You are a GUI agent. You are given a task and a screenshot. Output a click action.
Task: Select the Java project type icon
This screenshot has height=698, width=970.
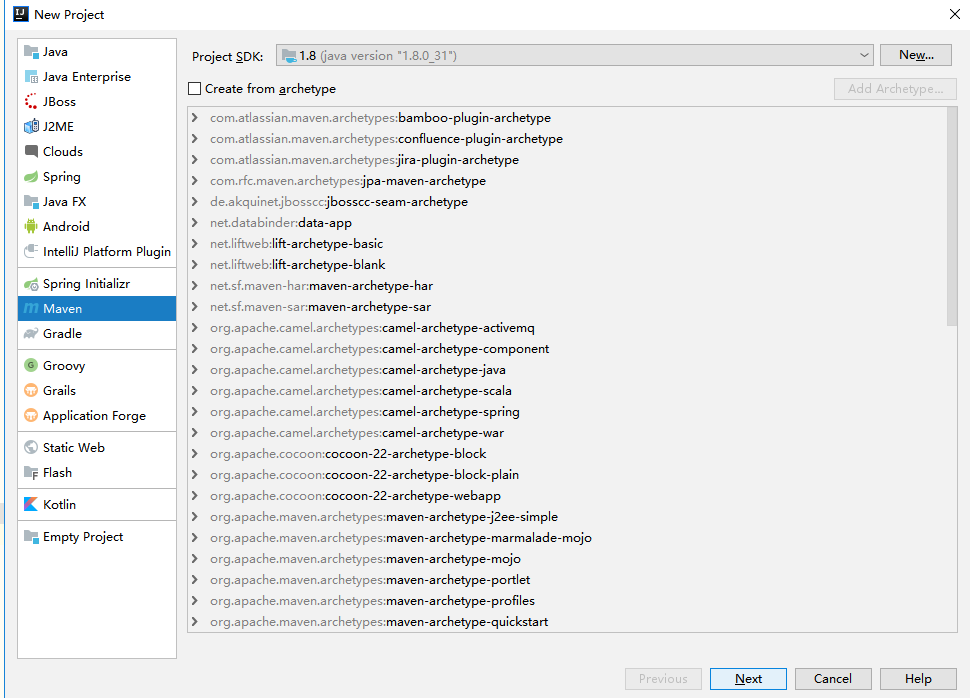31,51
